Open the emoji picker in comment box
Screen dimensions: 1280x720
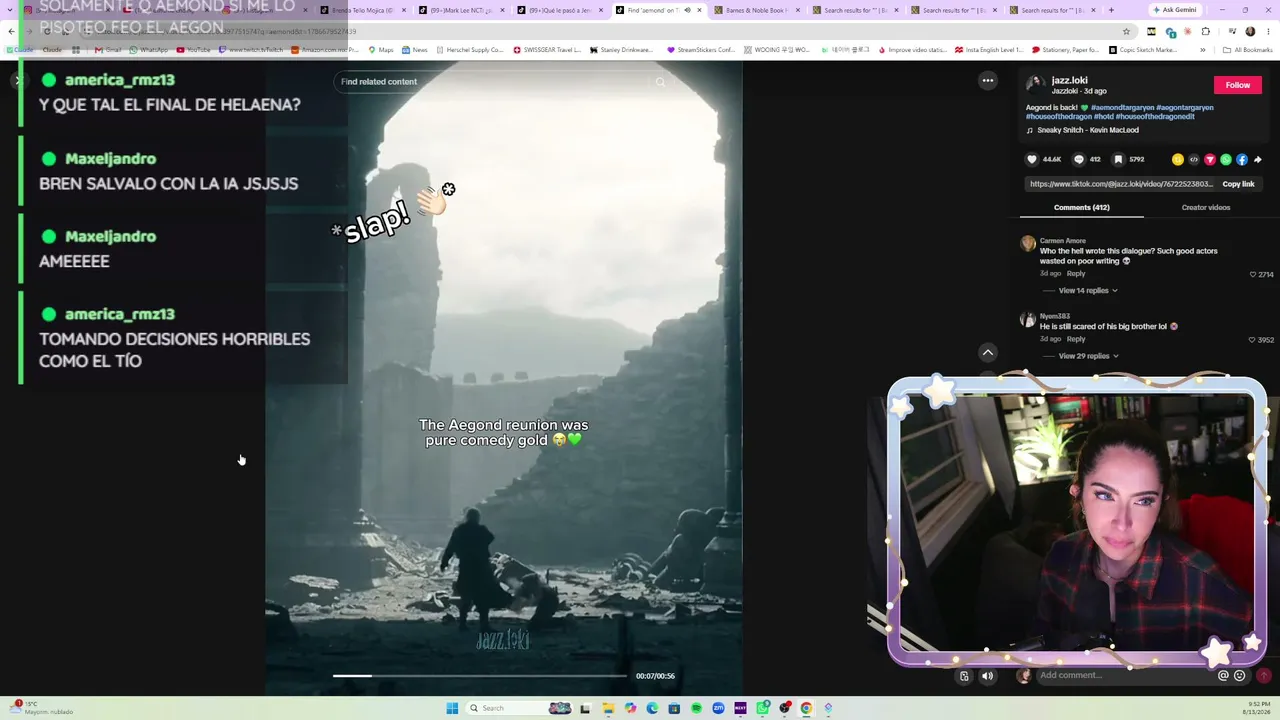[x=1240, y=675]
